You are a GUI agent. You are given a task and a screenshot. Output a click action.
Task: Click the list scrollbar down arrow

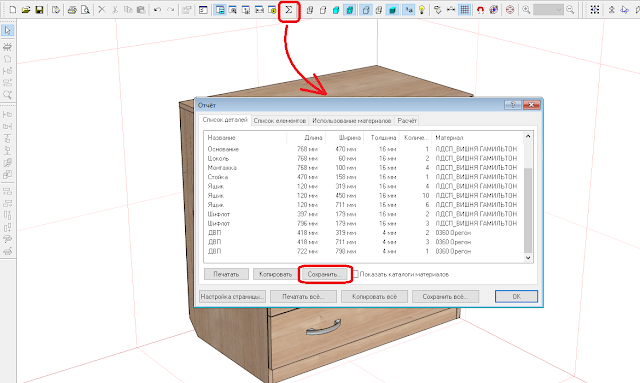tap(528, 258)
